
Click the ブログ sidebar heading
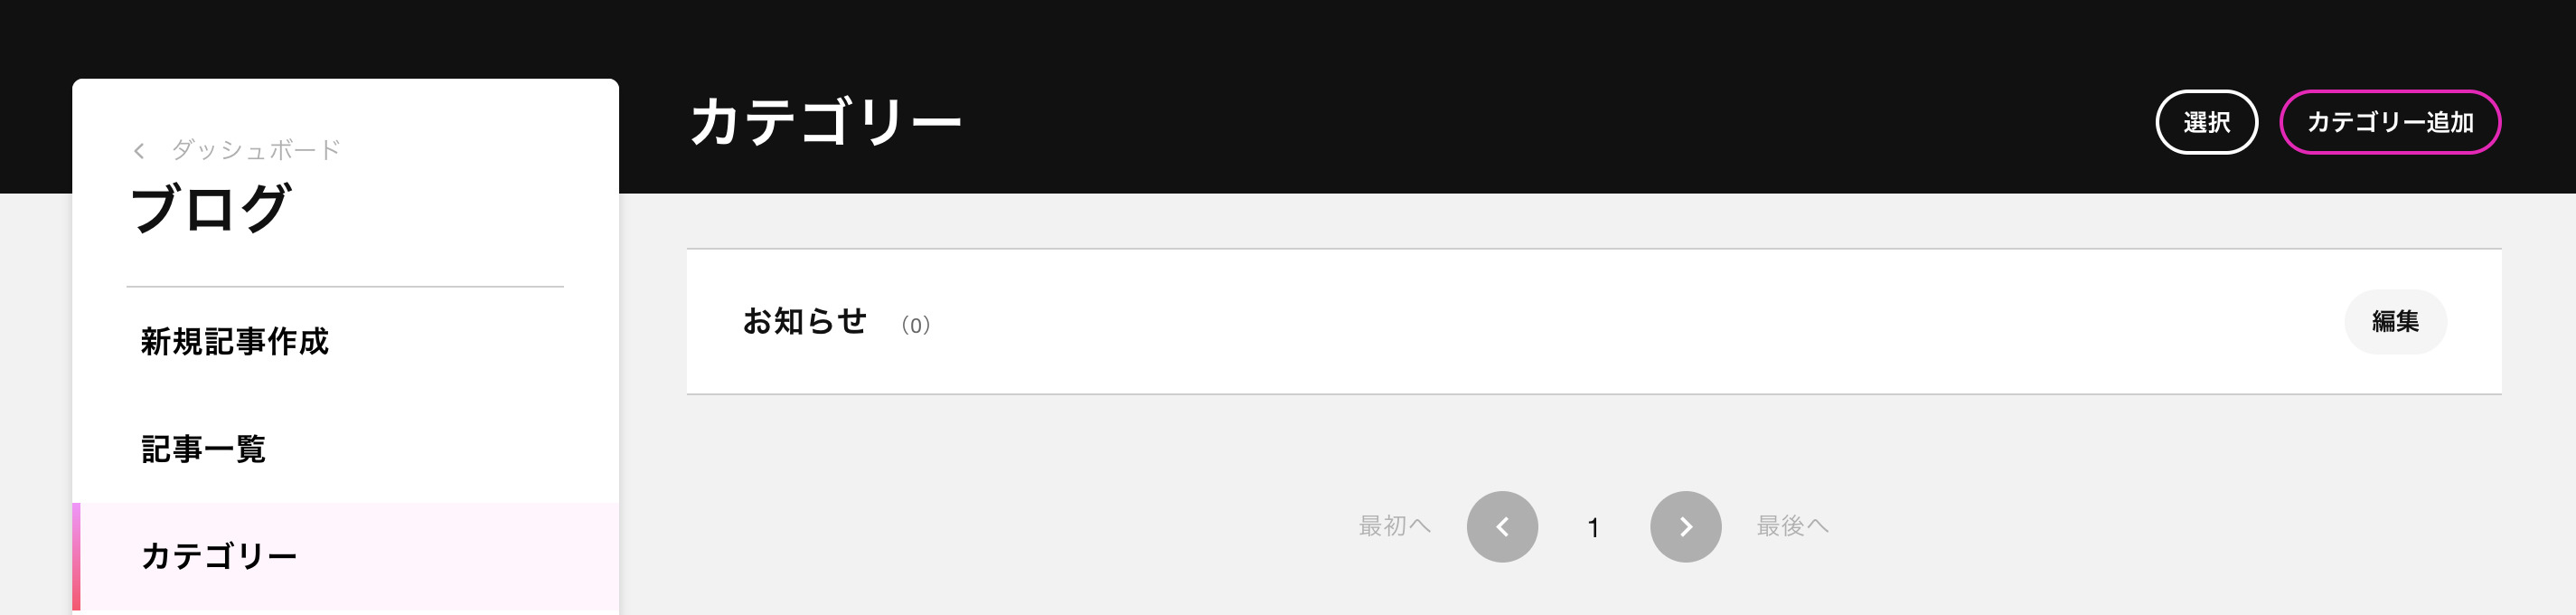coord(210,208)
